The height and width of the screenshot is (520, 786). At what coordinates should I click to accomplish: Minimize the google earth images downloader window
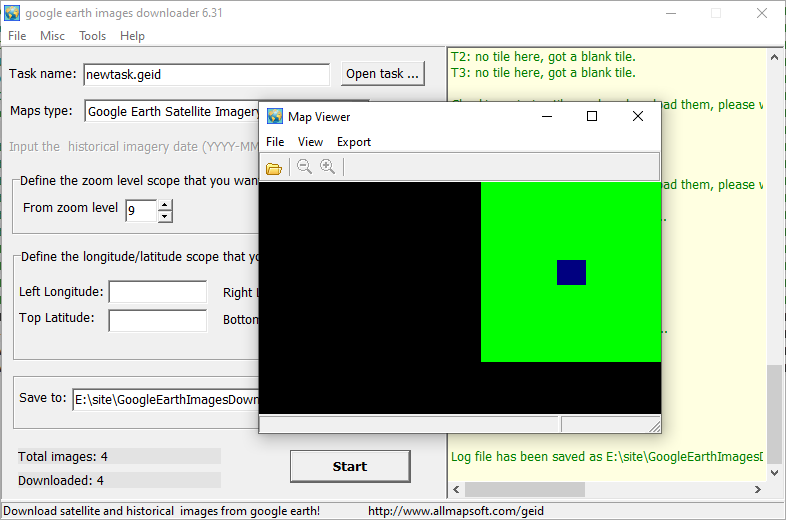click(671, 13)
